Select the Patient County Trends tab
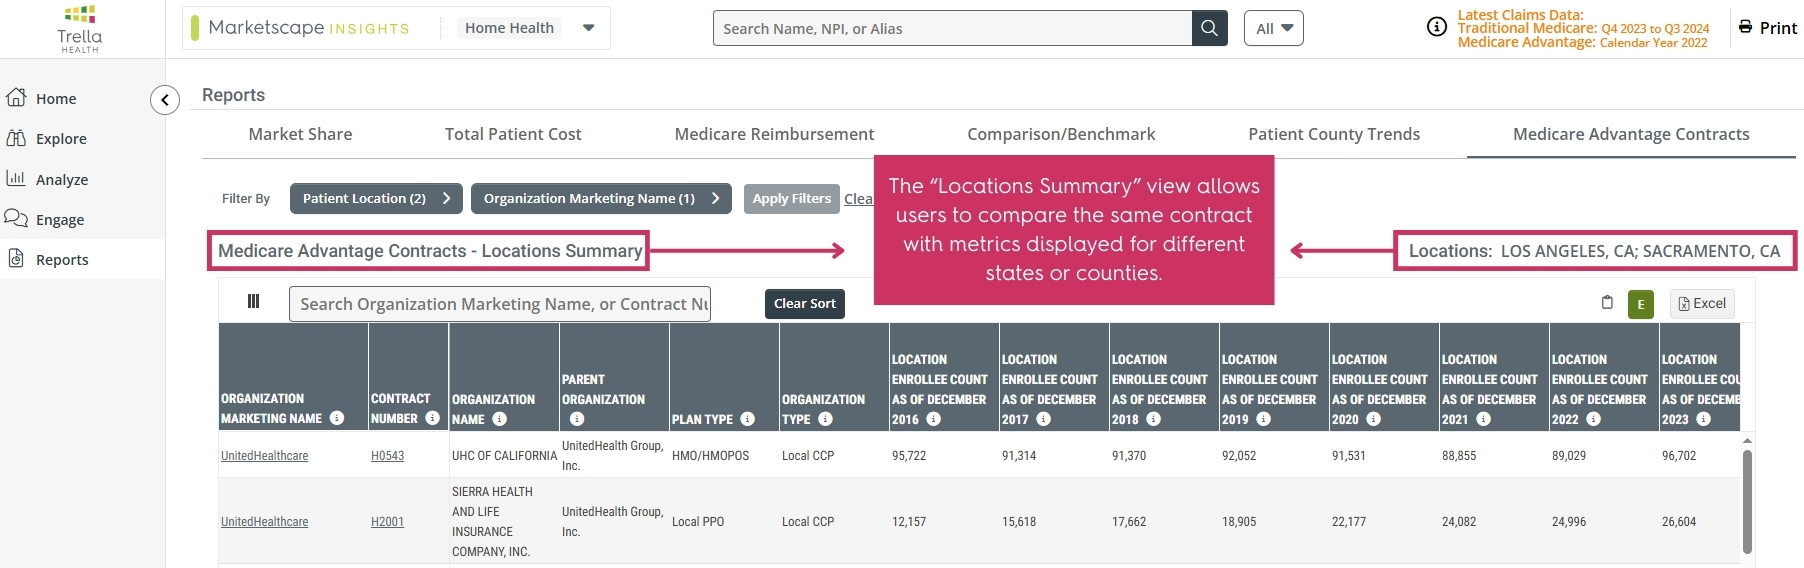1804x568 pixels. point(1334,134)
